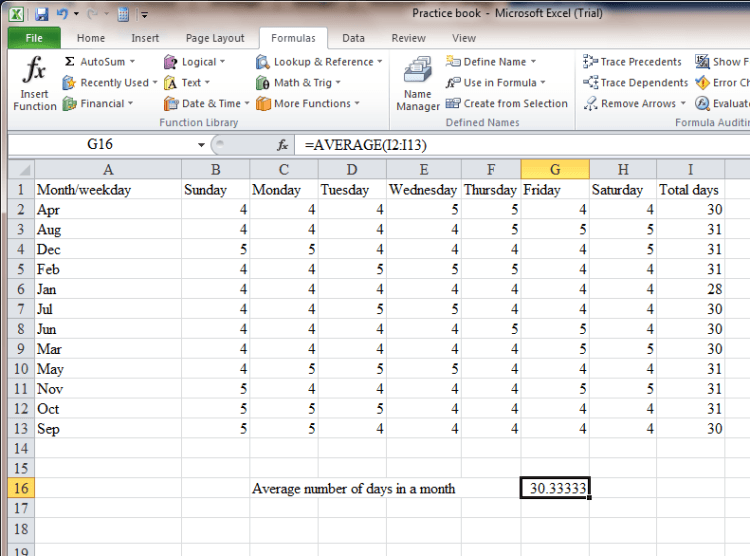
Task: Click the Redo icon
Action: pos(92,14)
